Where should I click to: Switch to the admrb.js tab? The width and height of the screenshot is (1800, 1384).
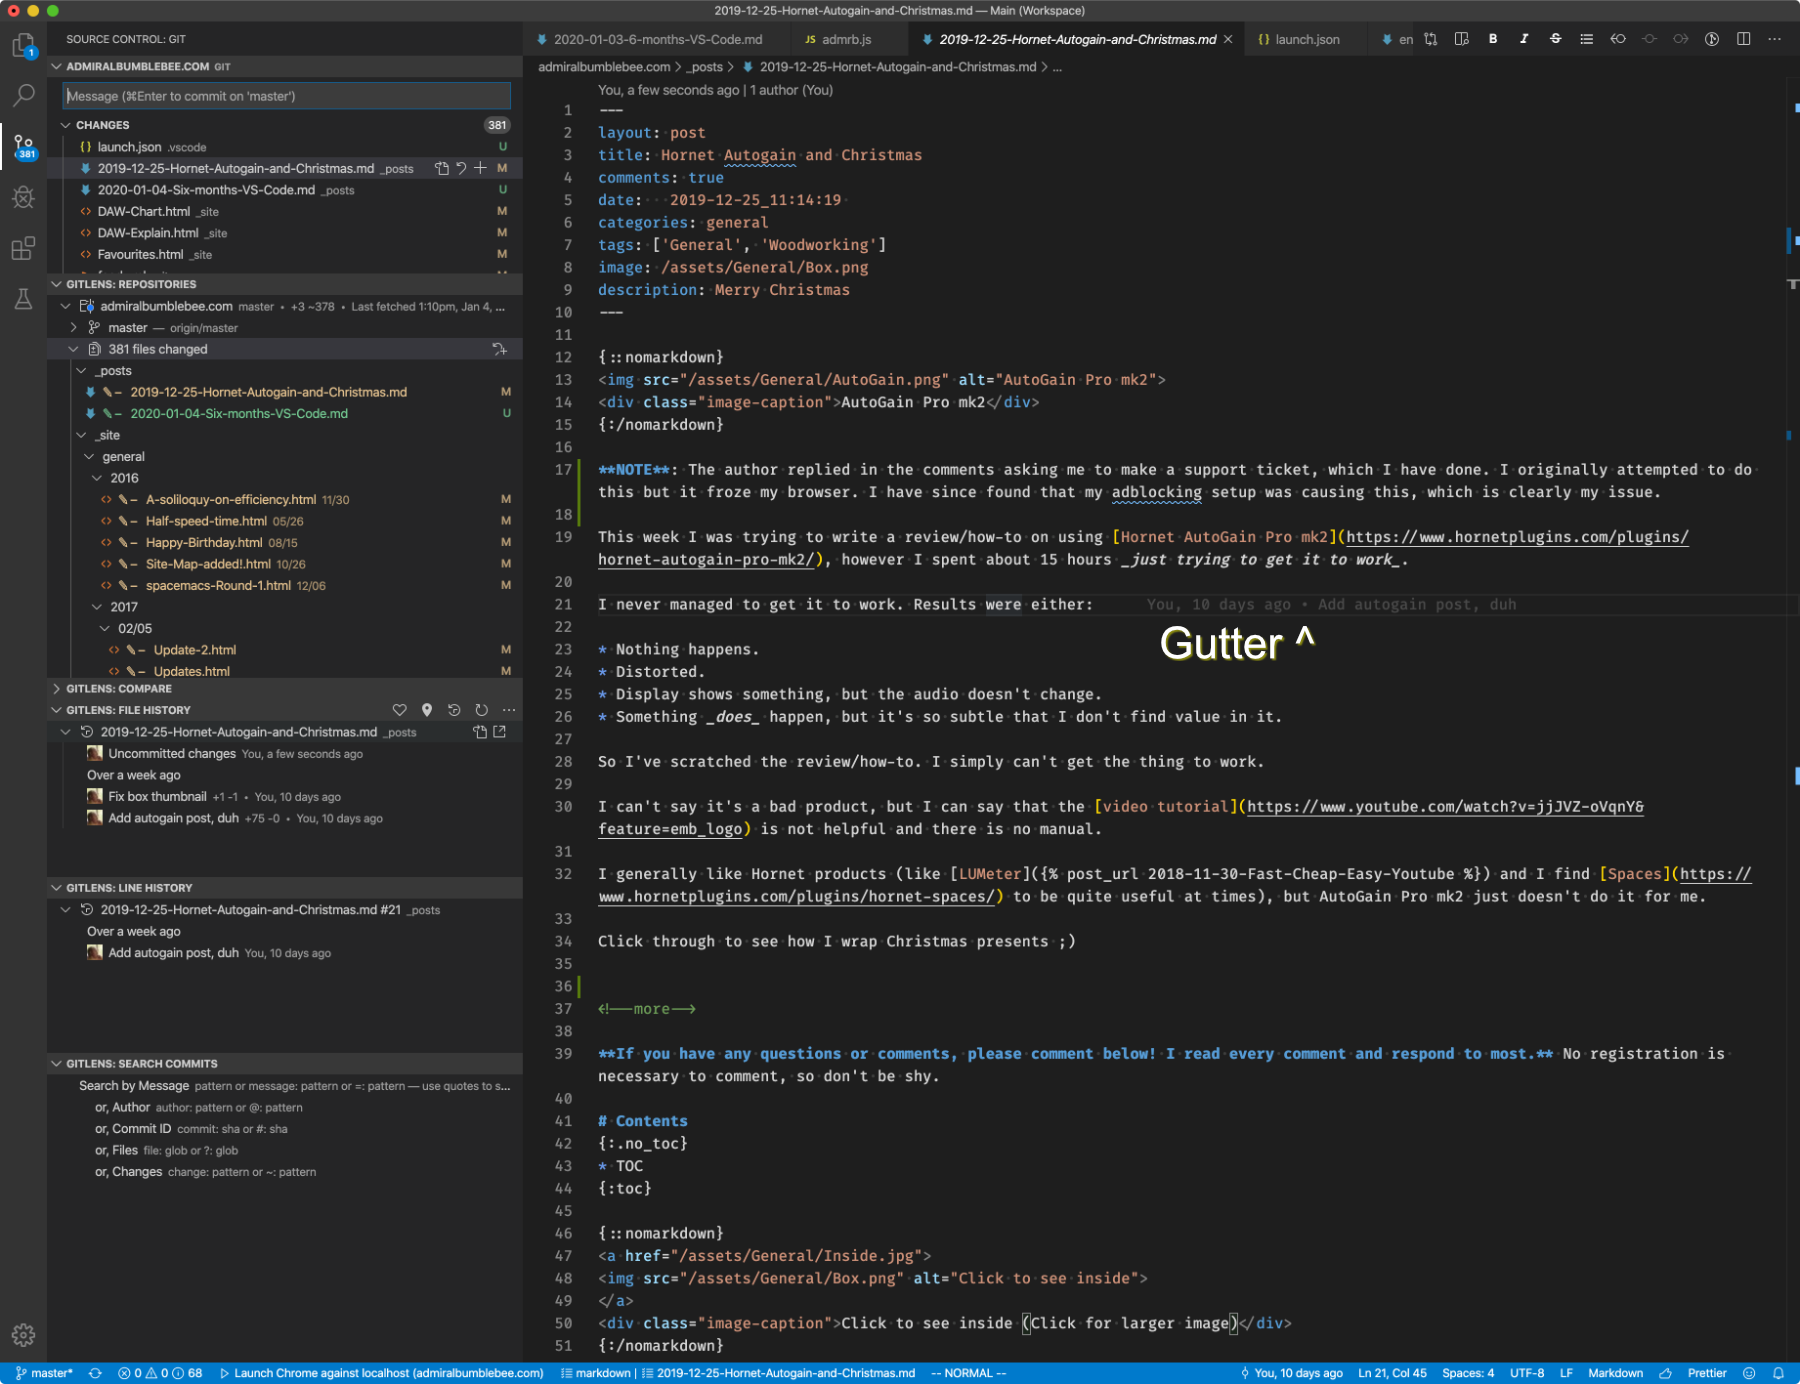(845, 39)
